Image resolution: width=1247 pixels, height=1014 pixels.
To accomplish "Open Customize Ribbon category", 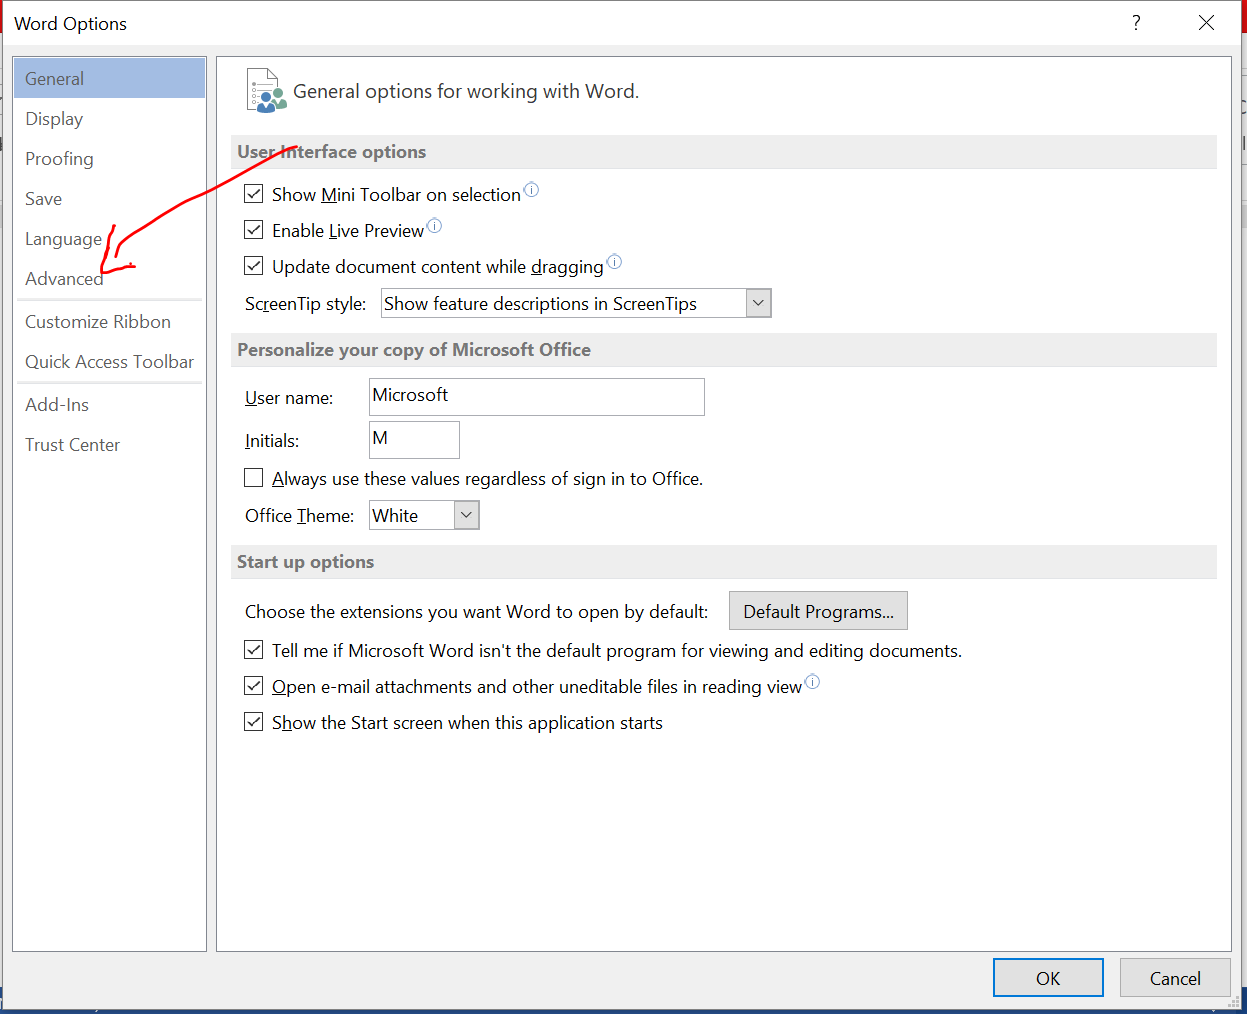I will click(109, 321).
